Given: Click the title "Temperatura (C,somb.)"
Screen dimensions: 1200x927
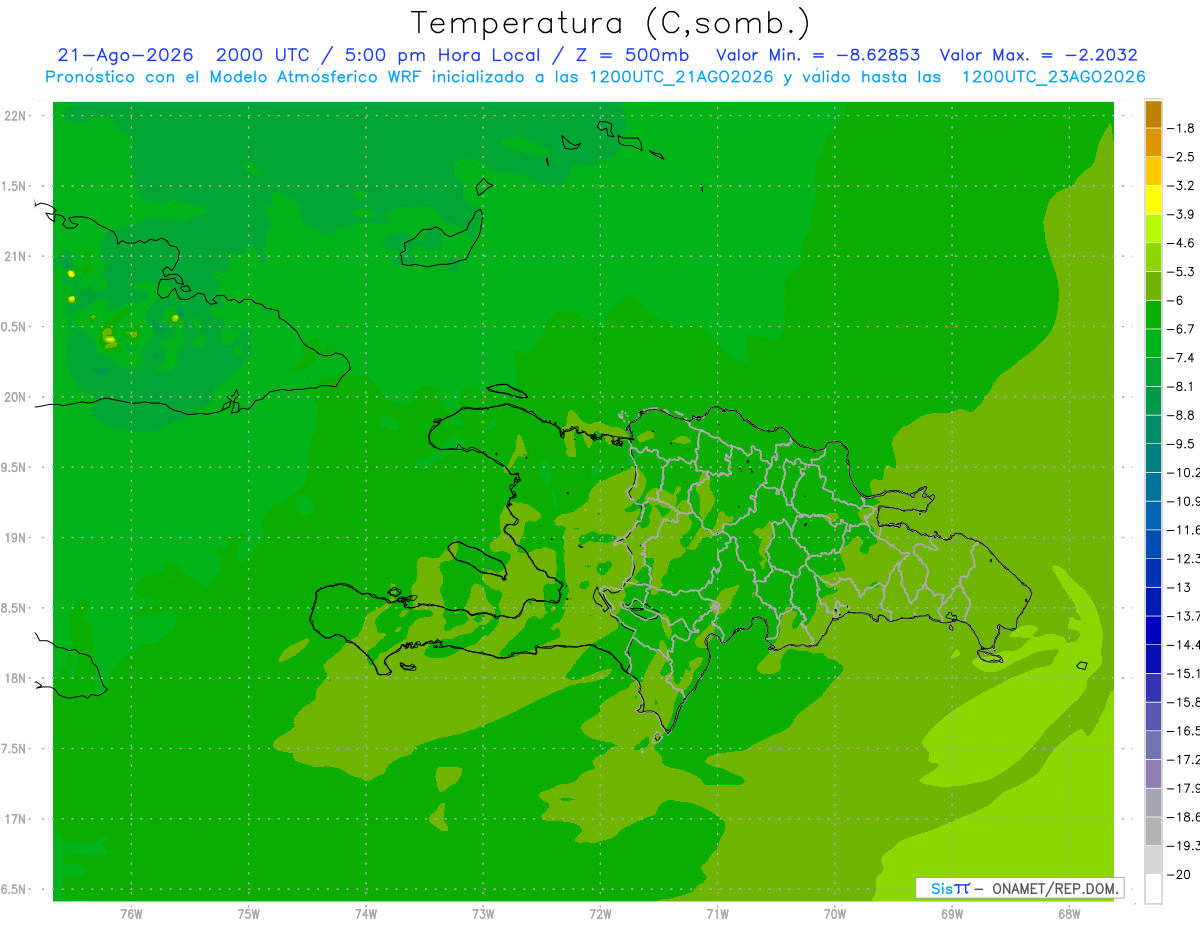Looking at the screenshot, I should click(x=611, y=23).
